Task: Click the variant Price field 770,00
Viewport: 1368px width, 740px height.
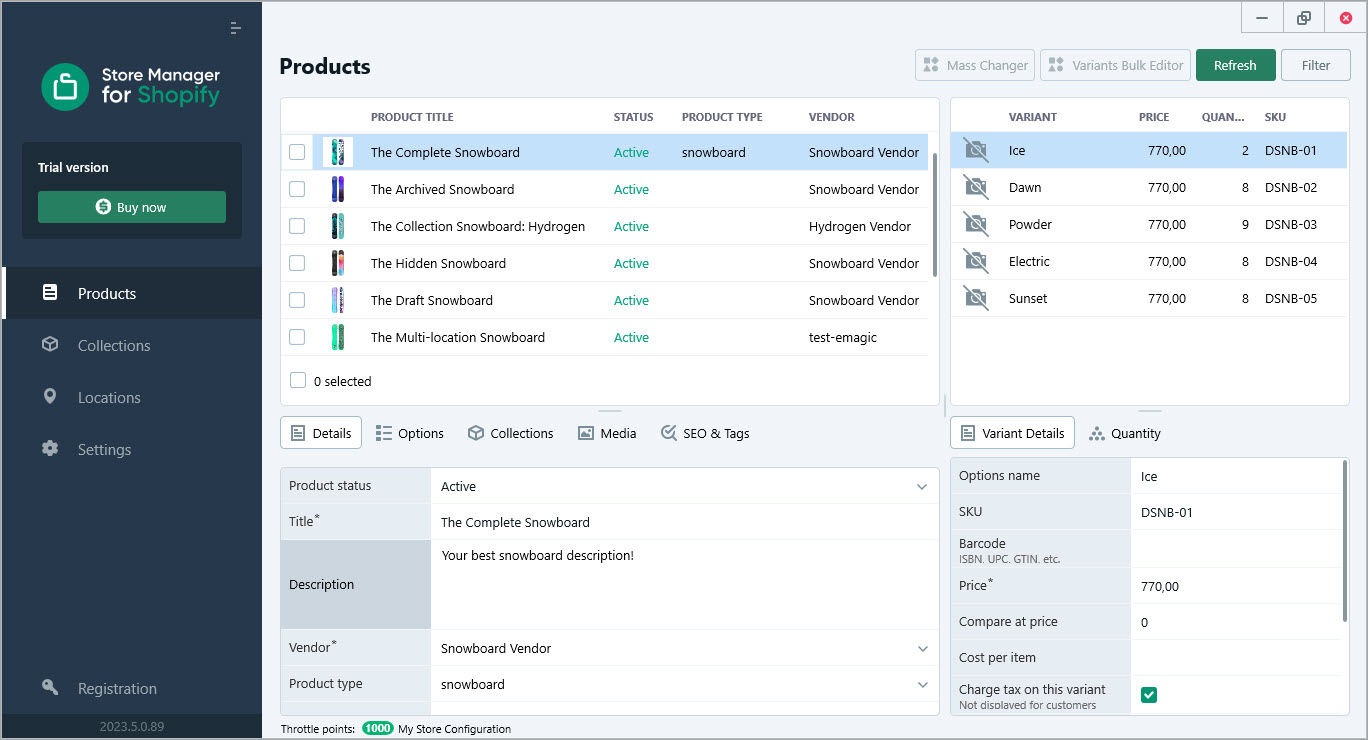Action: pyautogui.click(x=1236, y=586)
